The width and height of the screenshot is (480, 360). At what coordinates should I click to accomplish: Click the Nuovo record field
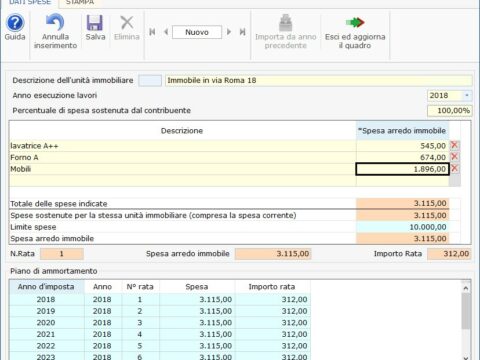pos(197,32)
